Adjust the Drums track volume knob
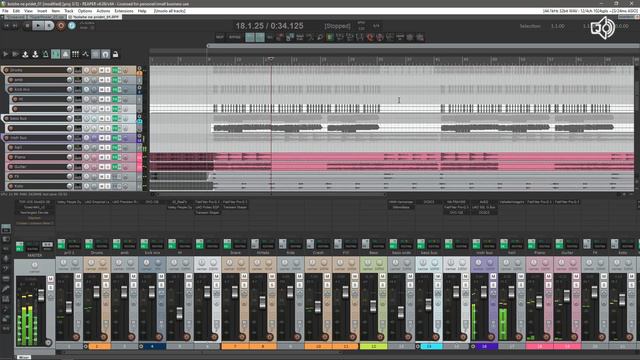 coord(69,70)
